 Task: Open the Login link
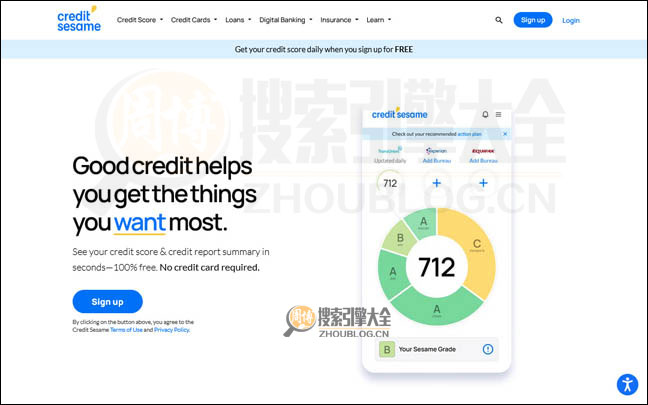coord(571,20)
